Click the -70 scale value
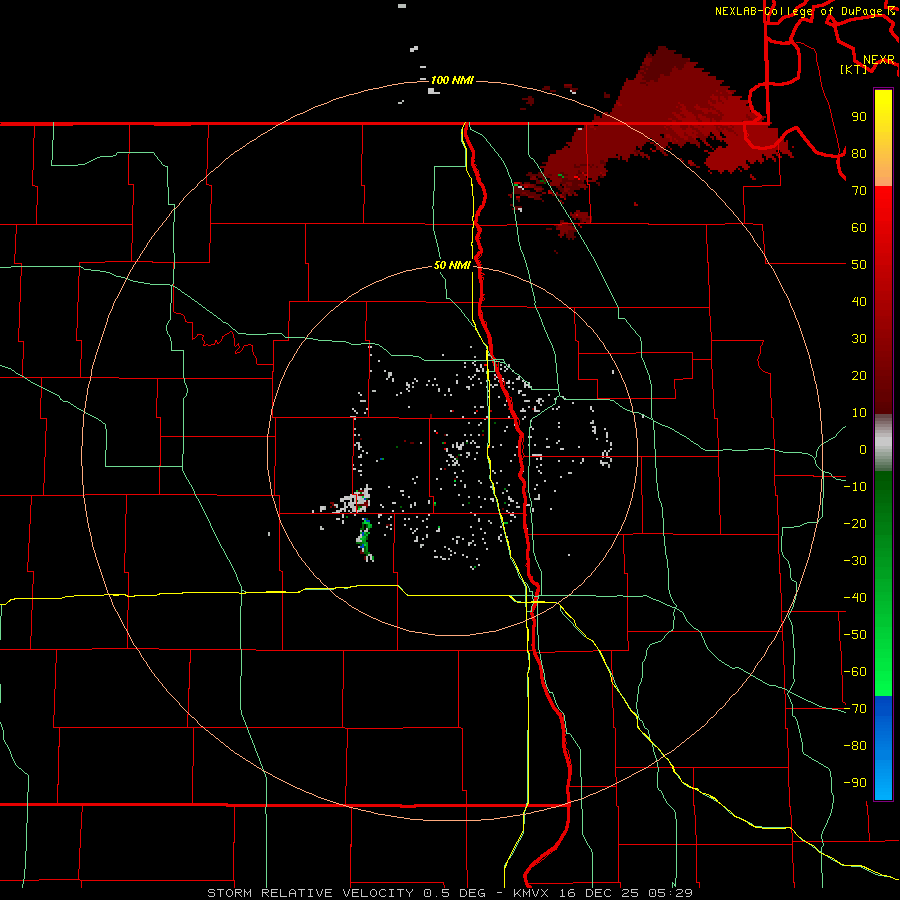Screen dimensions: 900x900 click(855, 709)
